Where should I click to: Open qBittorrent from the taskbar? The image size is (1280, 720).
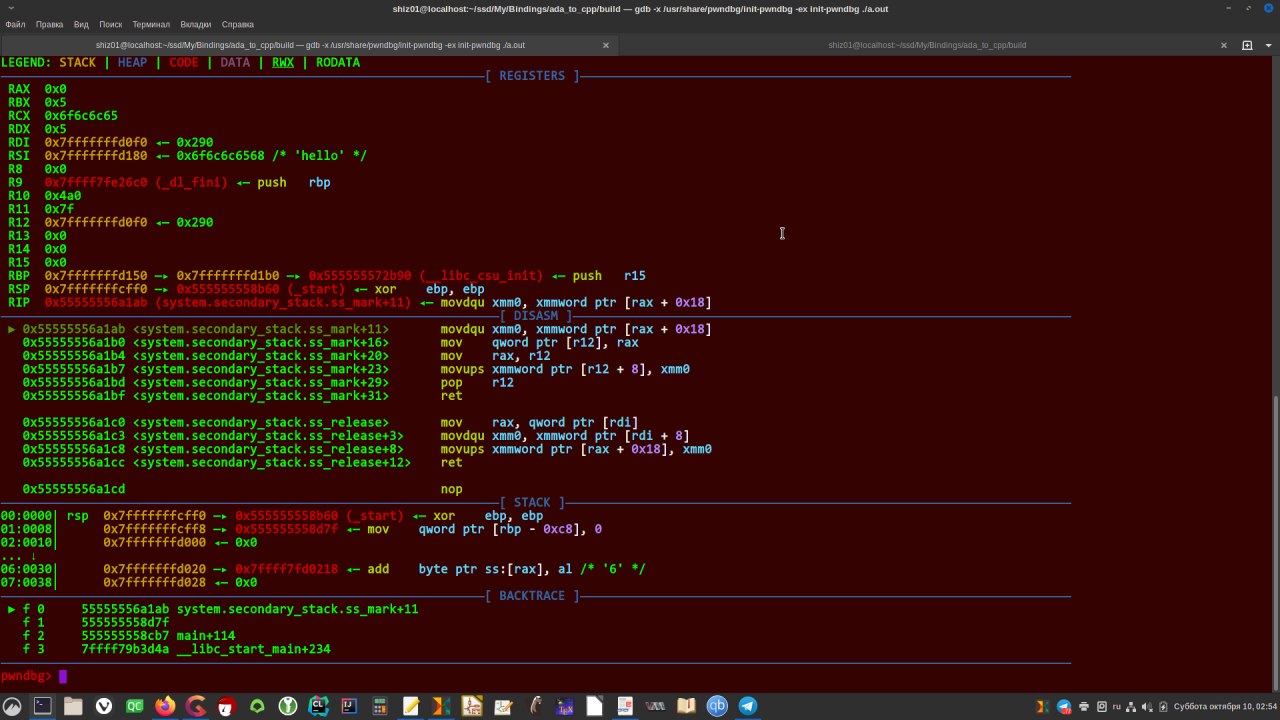tap(717, 707)
